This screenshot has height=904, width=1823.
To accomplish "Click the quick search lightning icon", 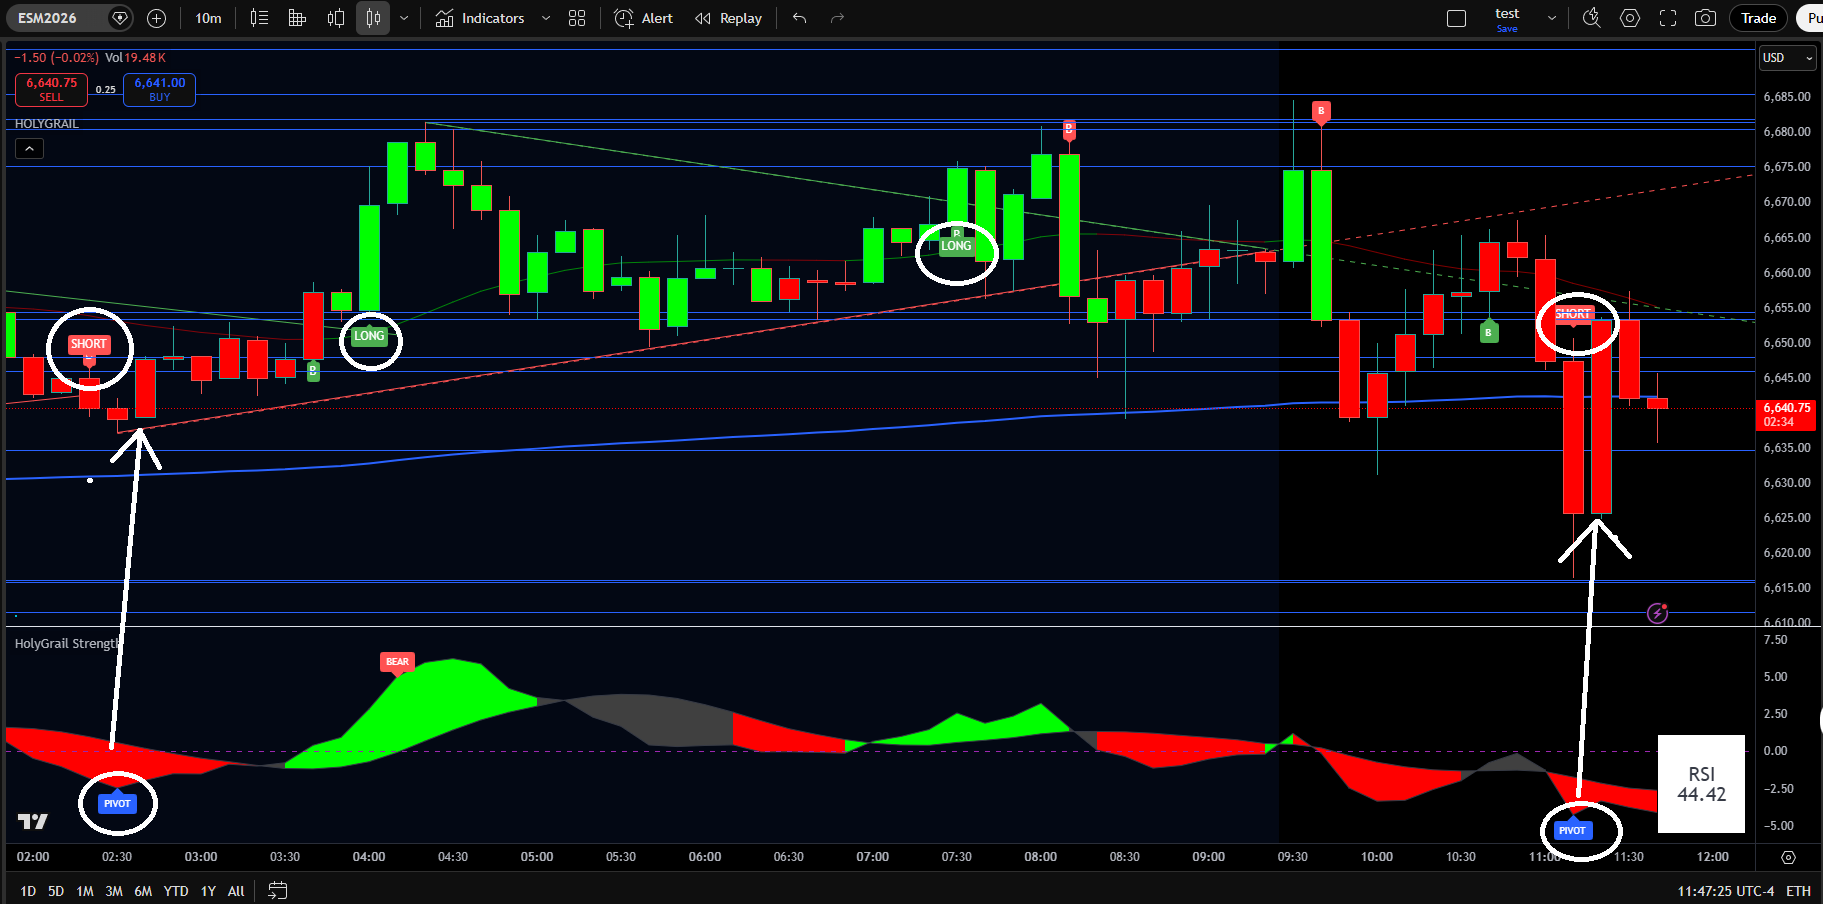I will [x=1591, y=18].
